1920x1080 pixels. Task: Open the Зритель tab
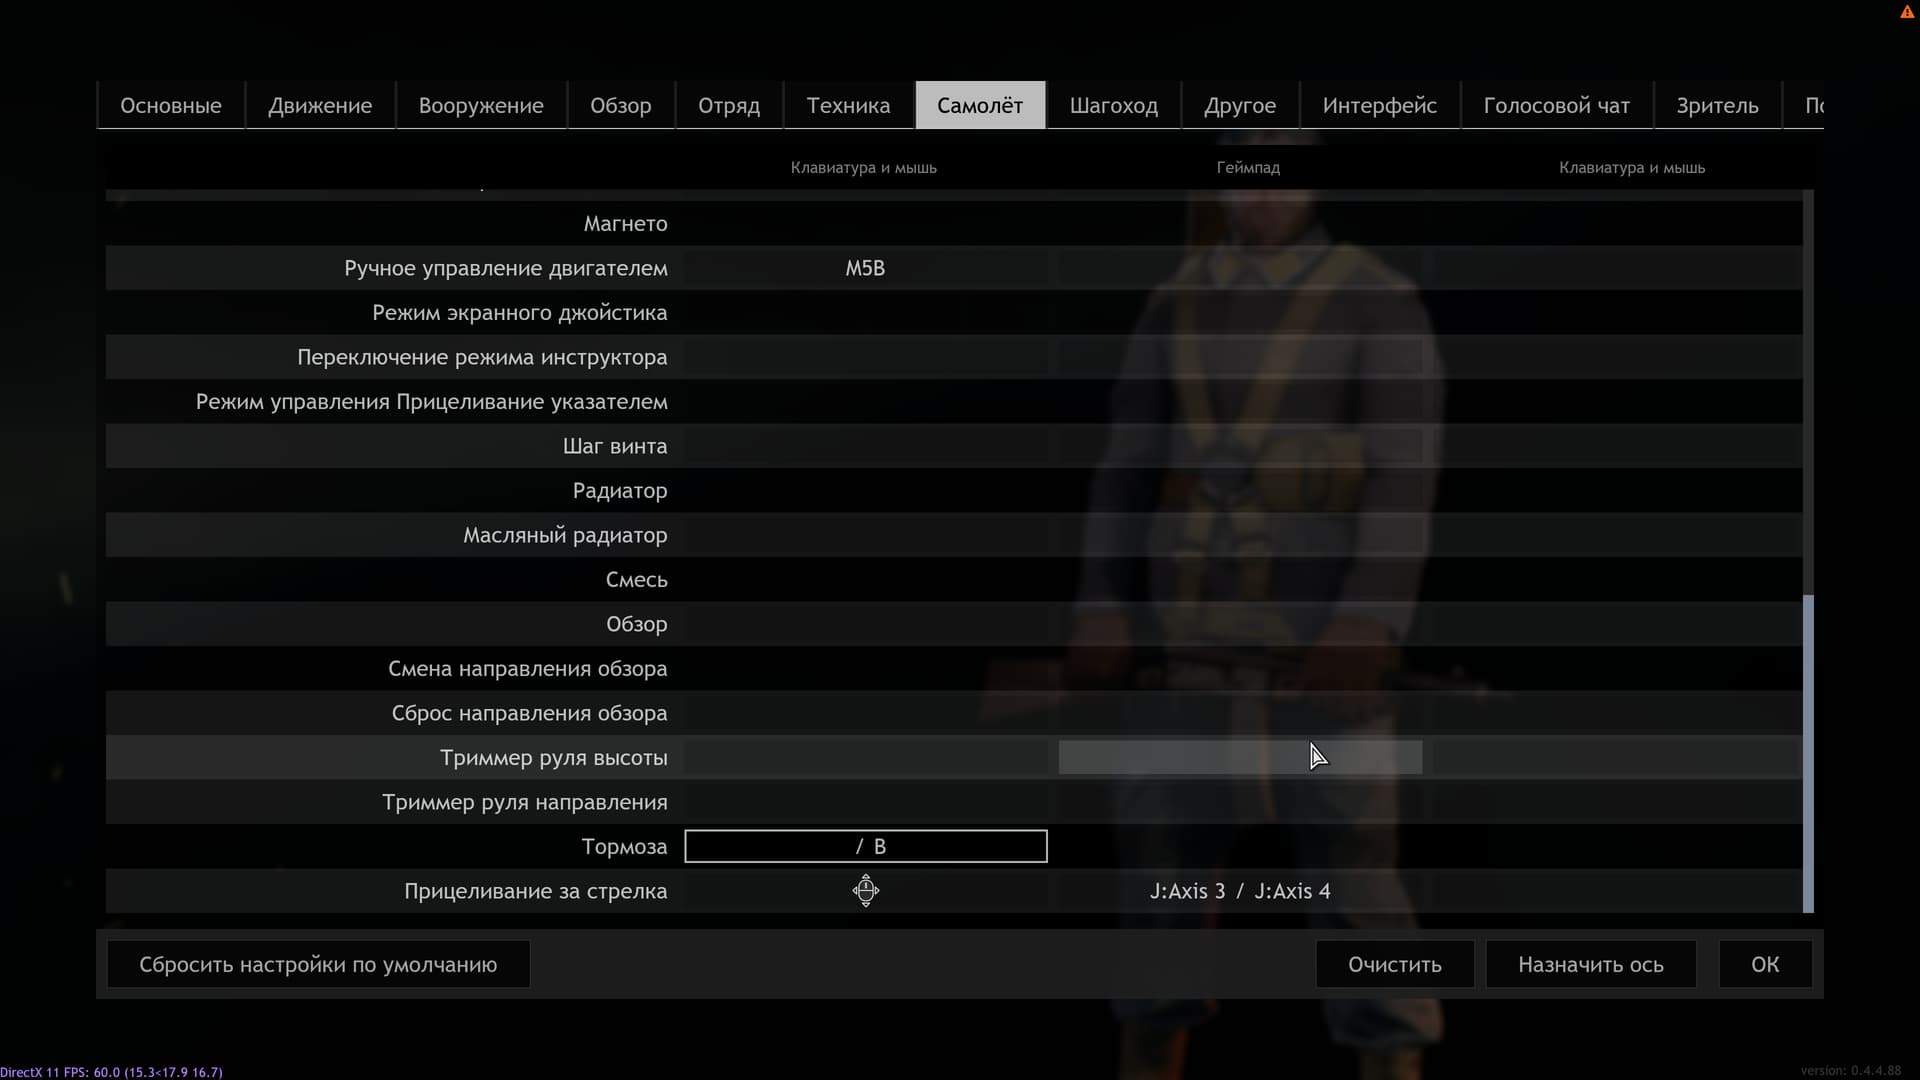1717,105
